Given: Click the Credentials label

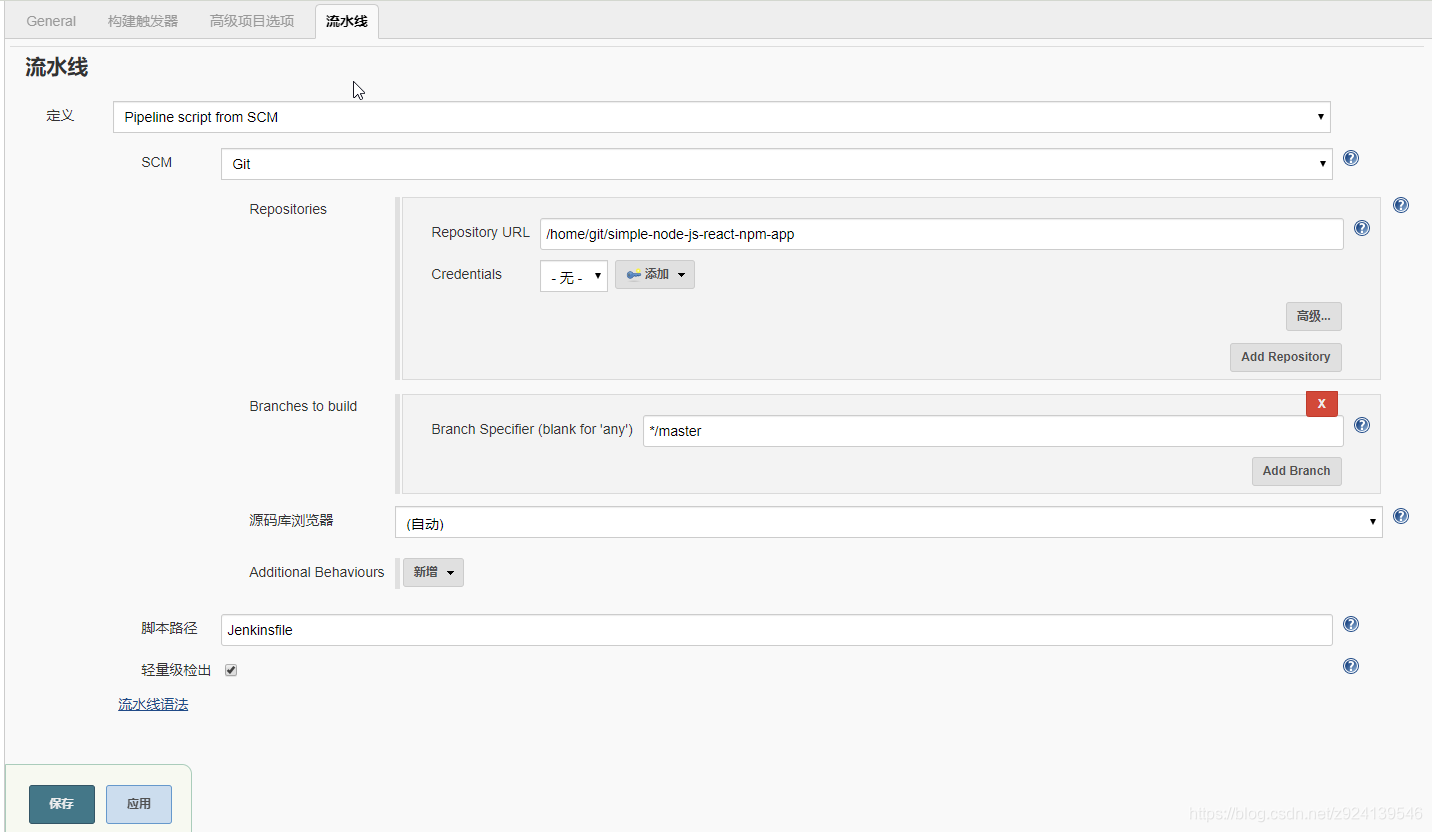Looking at the screenshot, I should pos(467,274).
